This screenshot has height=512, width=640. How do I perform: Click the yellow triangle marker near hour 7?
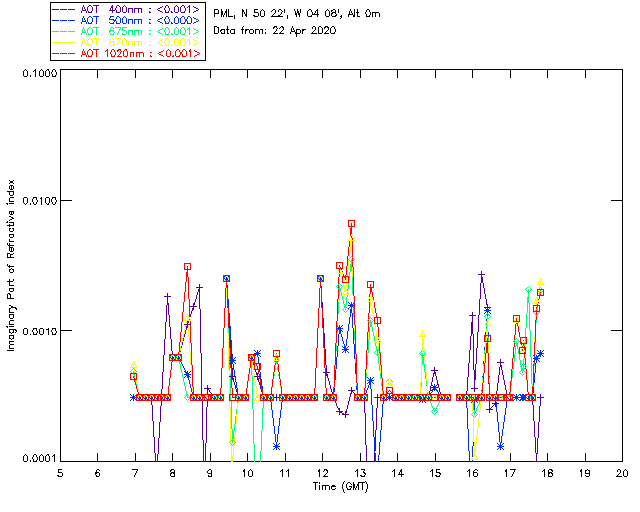[x=133, y=365]
